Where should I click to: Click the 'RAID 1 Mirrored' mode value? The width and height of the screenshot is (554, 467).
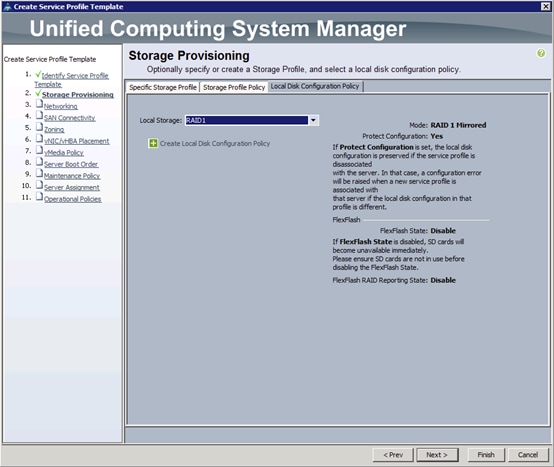click(458, 125)
